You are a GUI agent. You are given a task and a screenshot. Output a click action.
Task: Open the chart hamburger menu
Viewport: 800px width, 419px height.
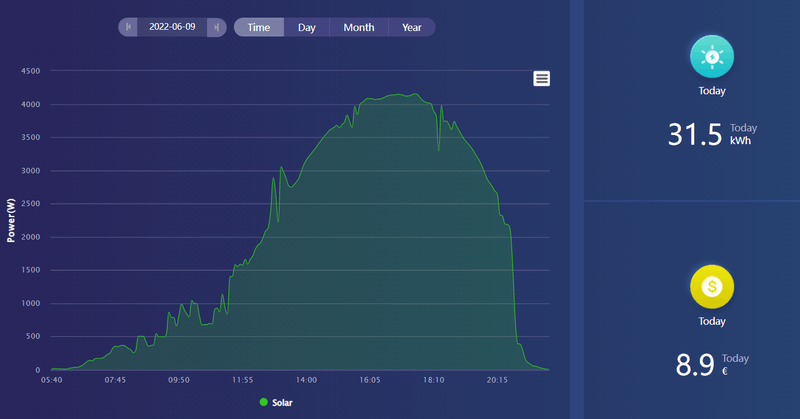[541, 79]
